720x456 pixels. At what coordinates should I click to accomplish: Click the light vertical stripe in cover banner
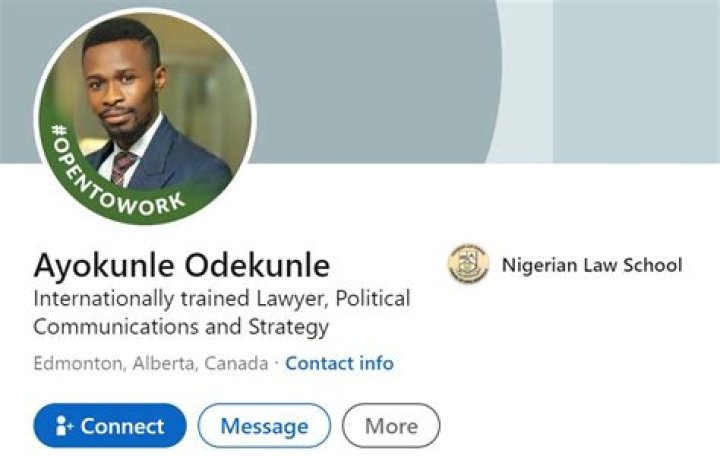526,80
